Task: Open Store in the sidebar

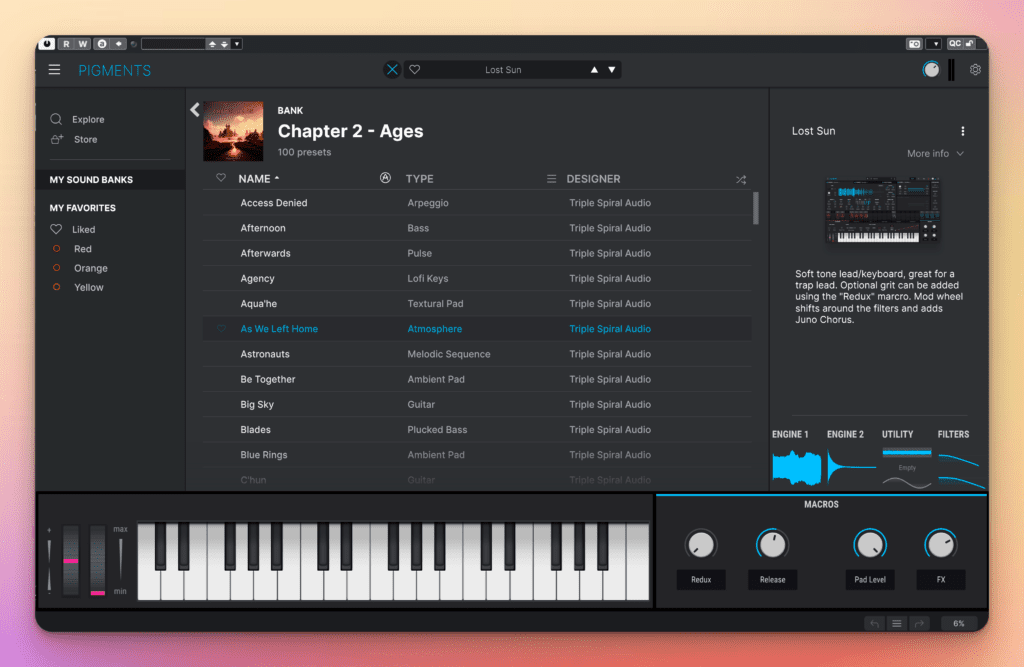Action: click(85, 139)
